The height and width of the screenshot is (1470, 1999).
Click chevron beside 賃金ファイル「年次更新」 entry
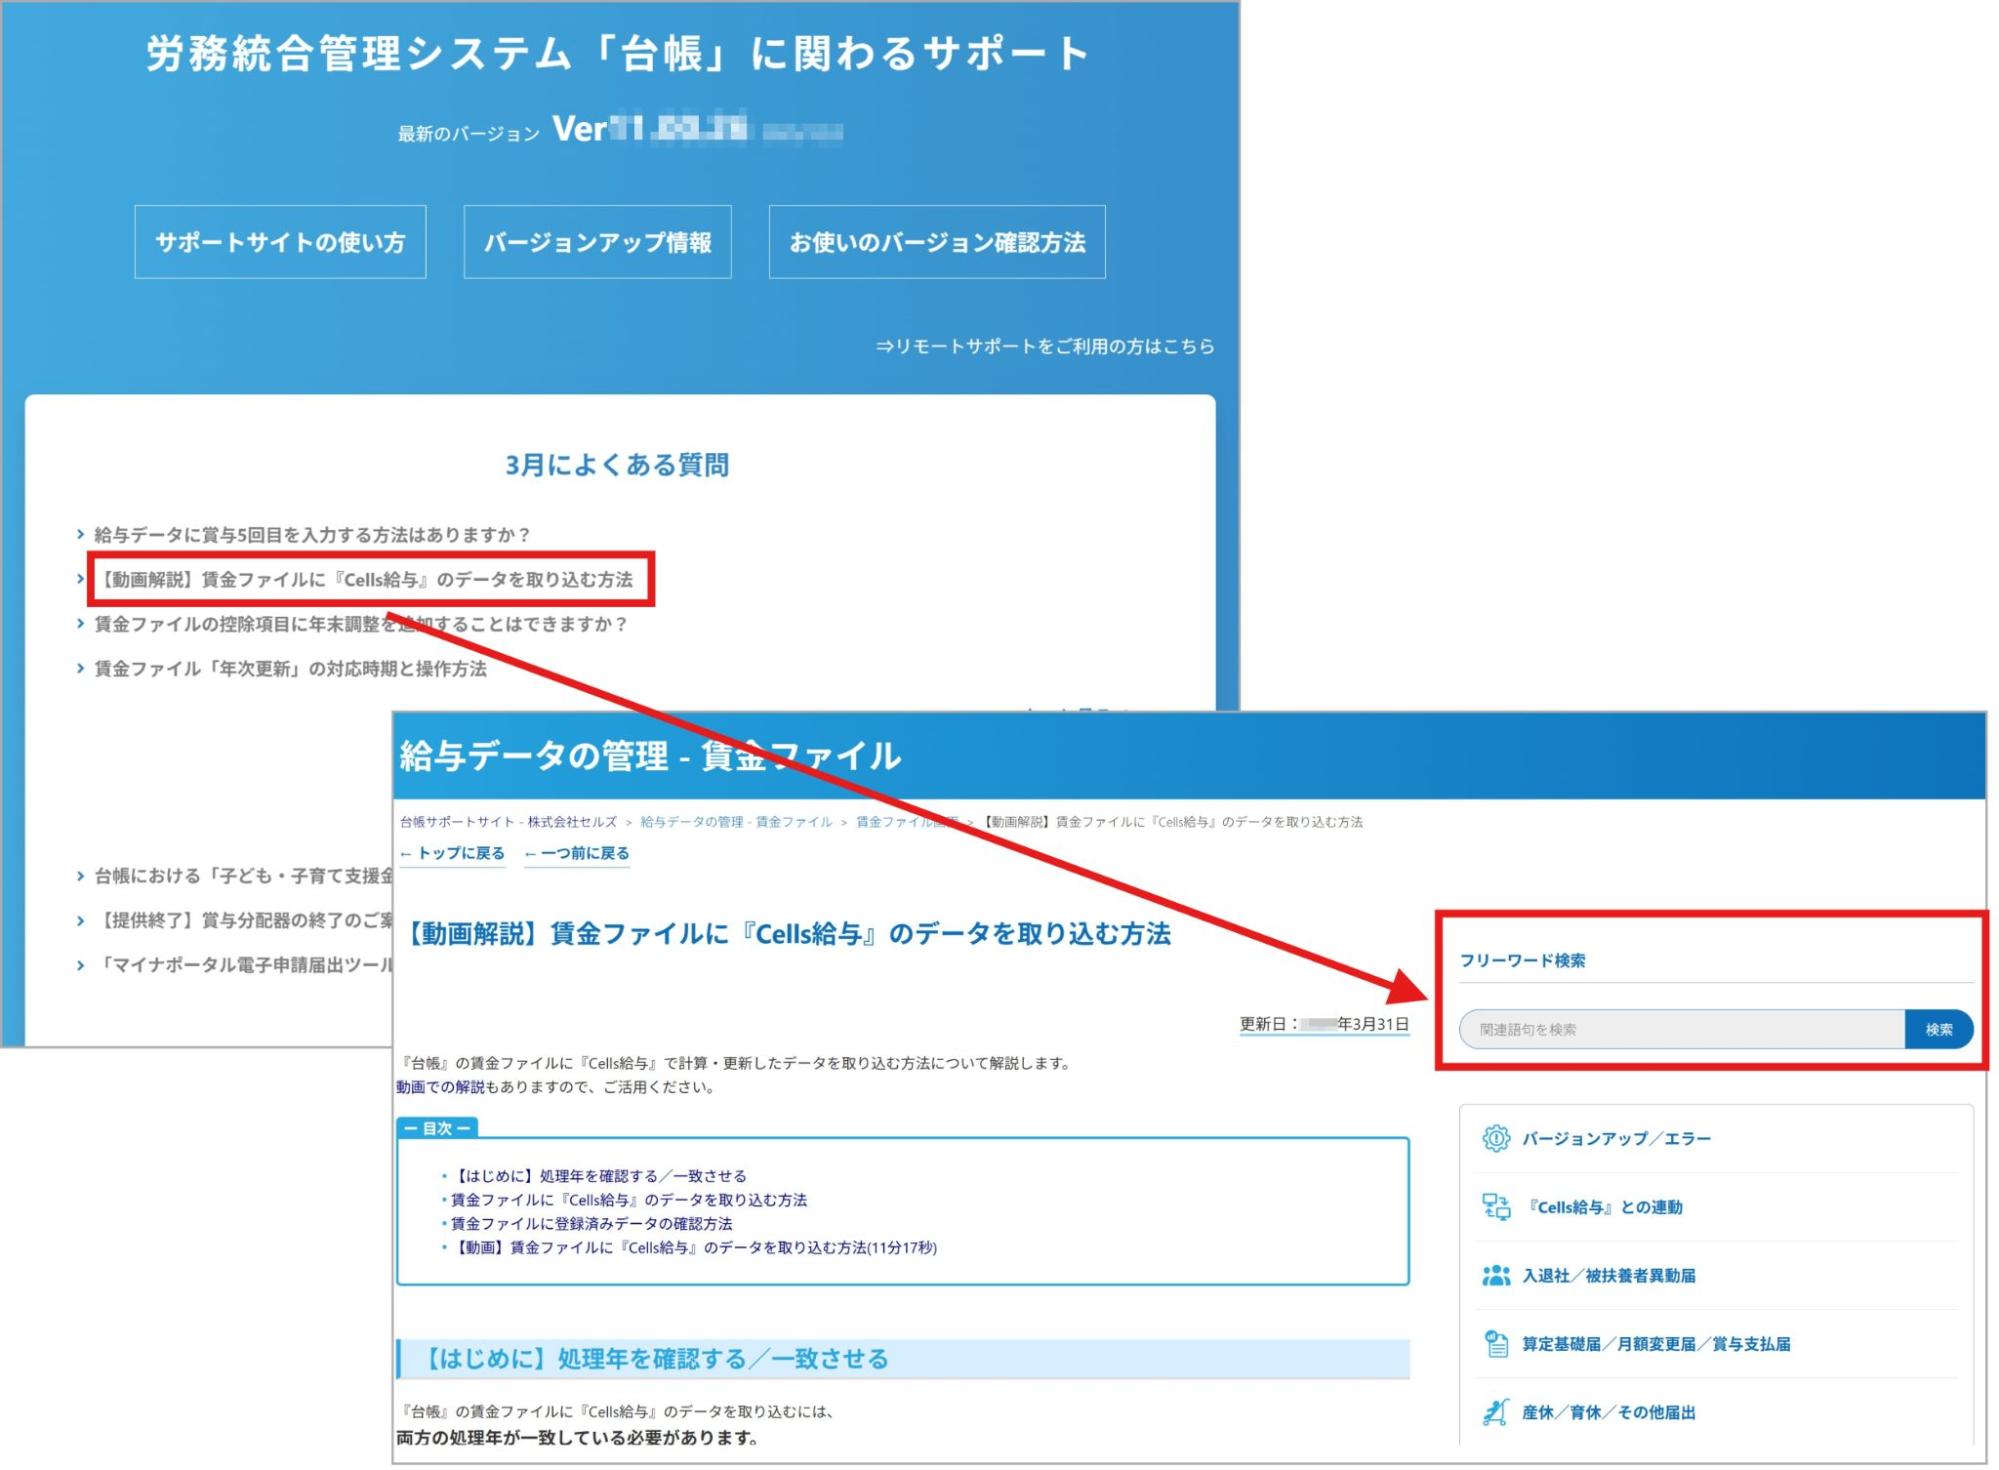click(80, 669)
